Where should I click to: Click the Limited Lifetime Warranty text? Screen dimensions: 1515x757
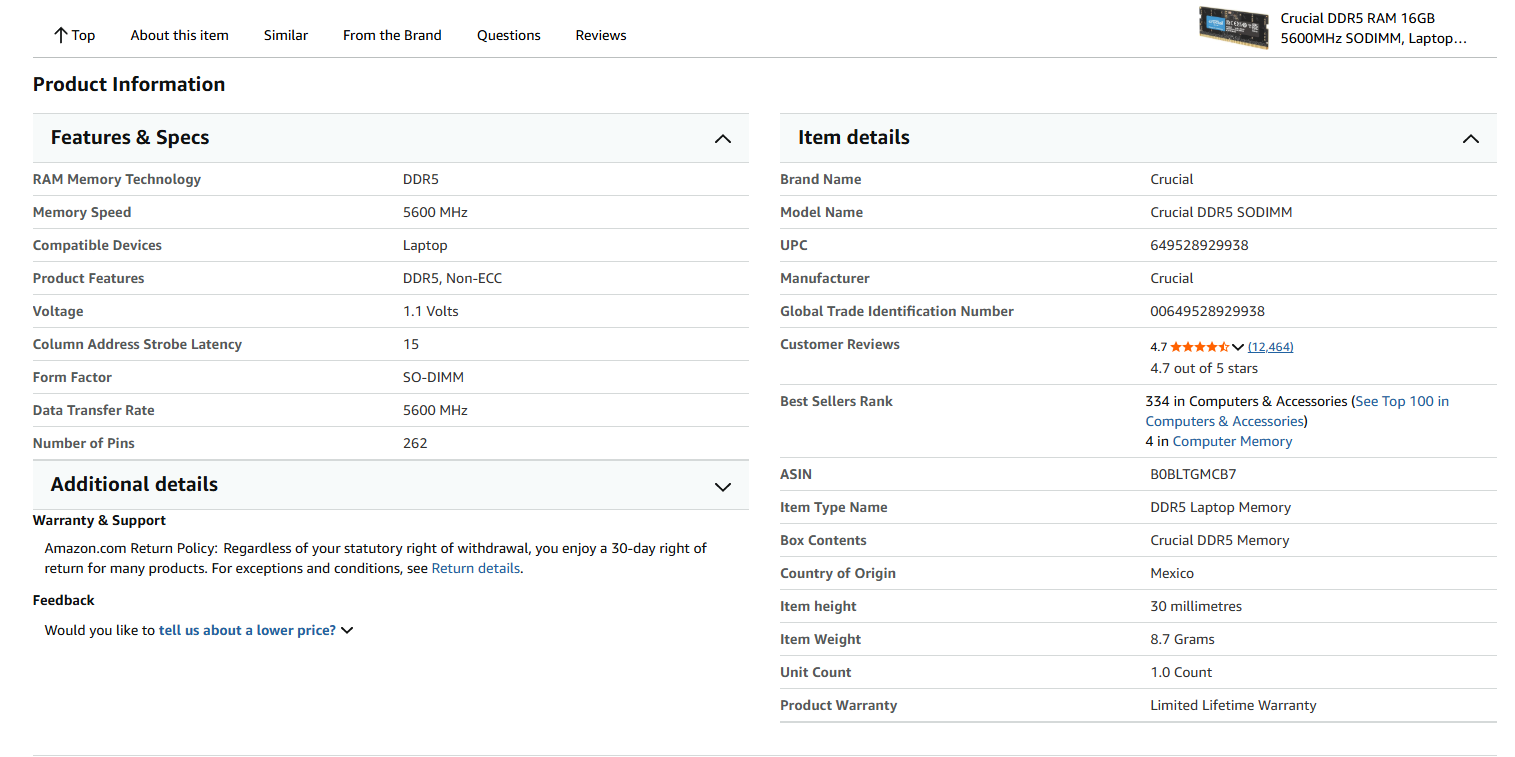(x=1233, y=705)
